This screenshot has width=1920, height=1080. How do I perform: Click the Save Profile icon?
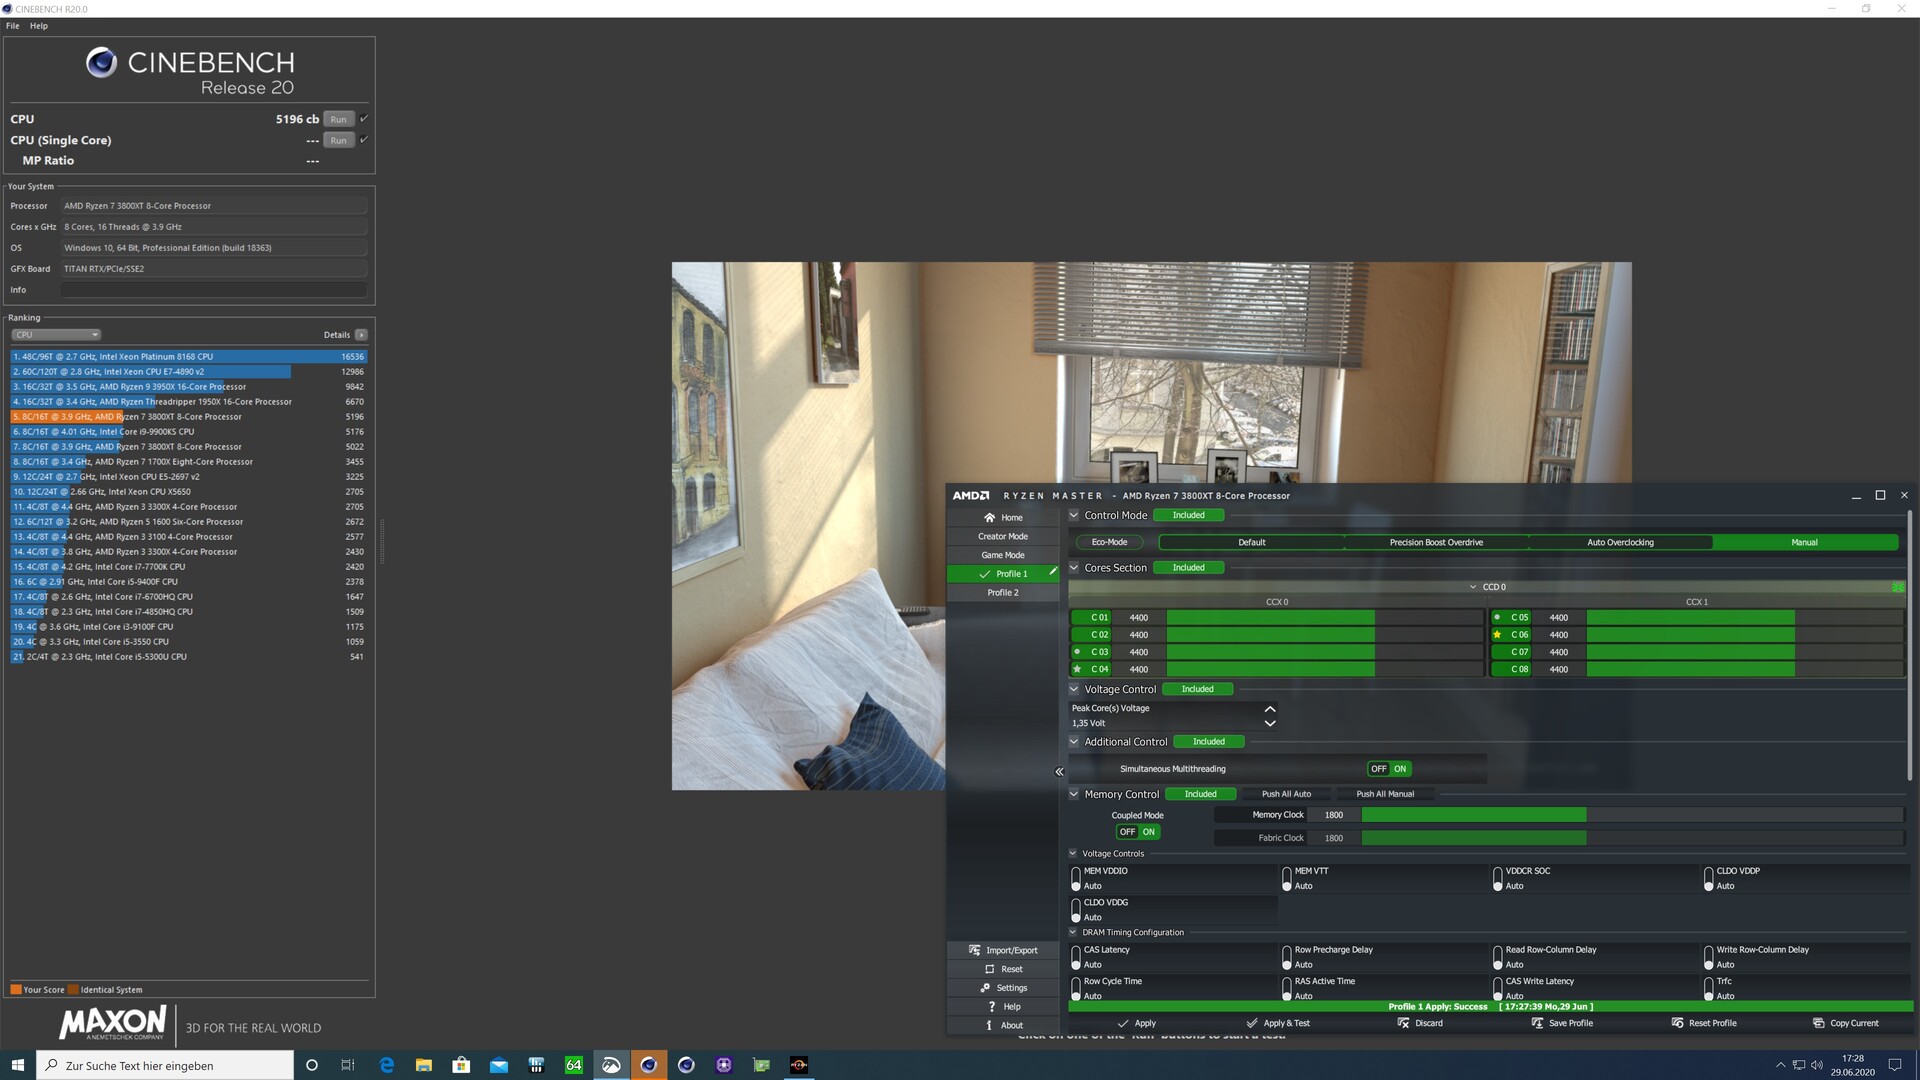coord(1537,1023)
